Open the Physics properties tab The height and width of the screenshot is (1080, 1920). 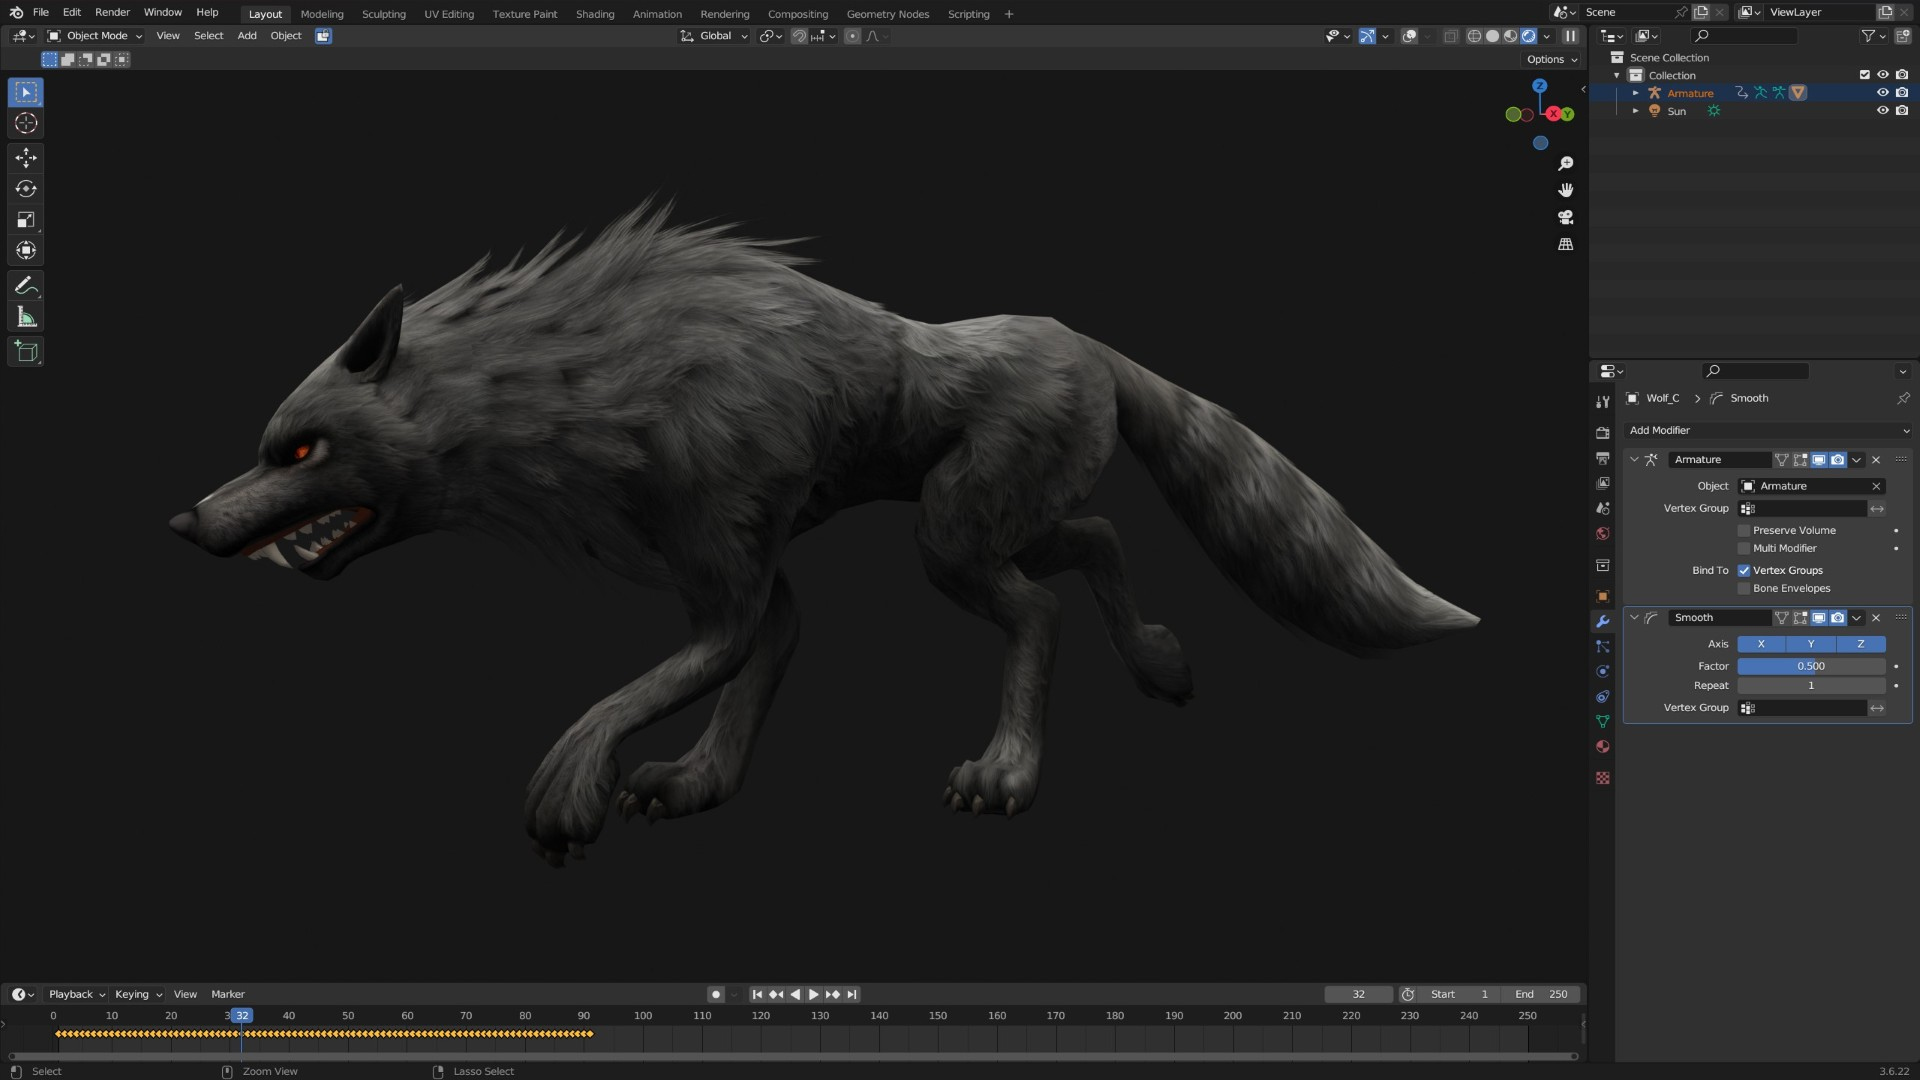click(1603, 672)
